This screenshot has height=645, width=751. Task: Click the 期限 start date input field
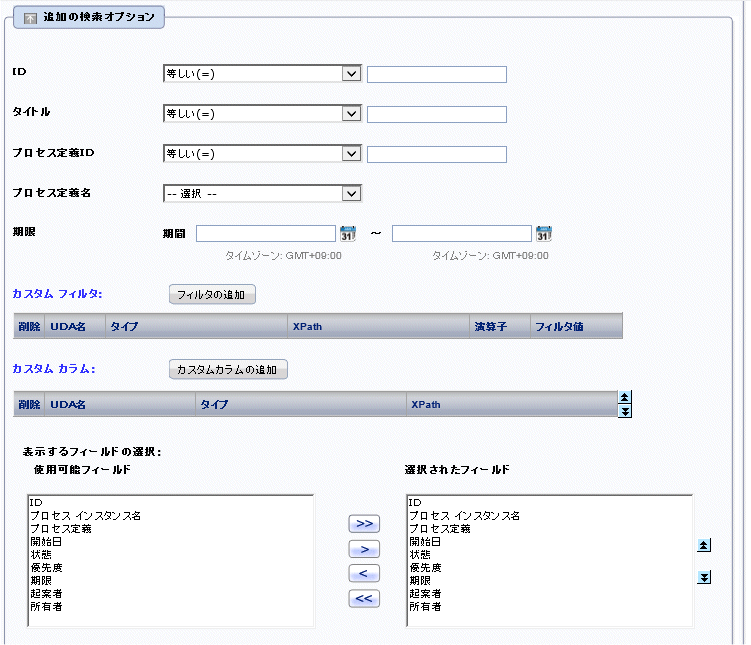point(266,234)
